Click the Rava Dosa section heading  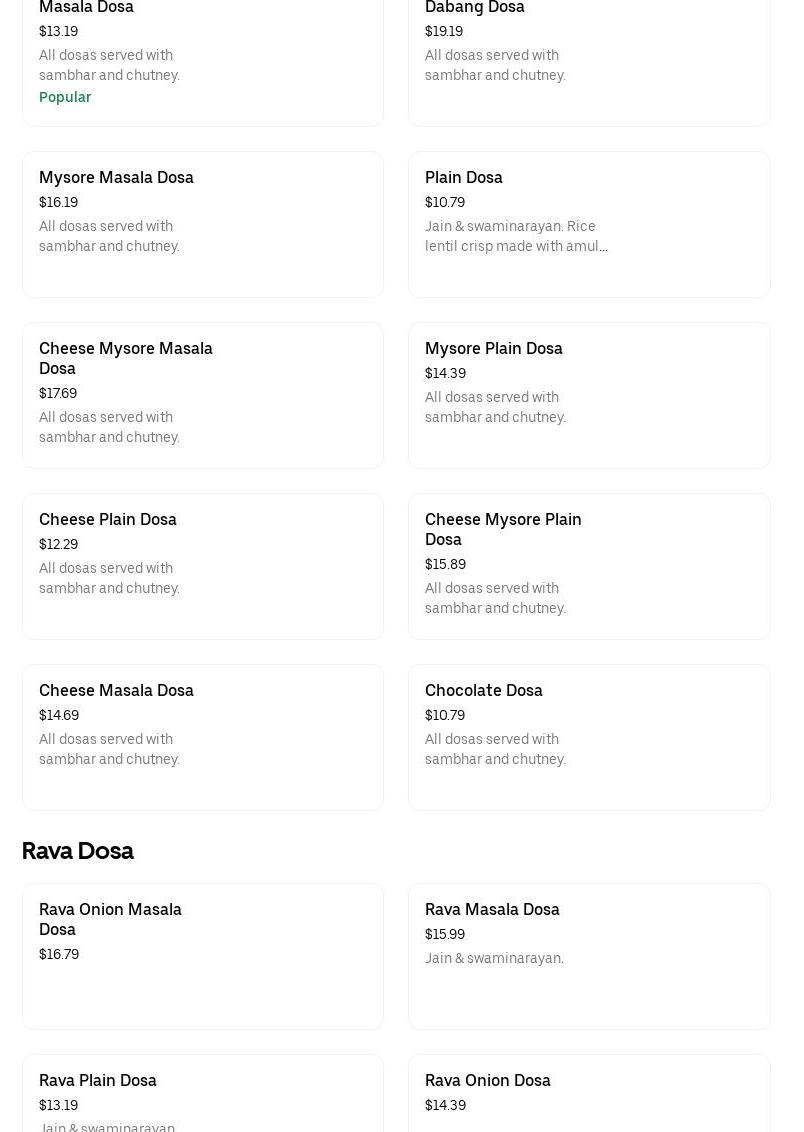(78, 851)
